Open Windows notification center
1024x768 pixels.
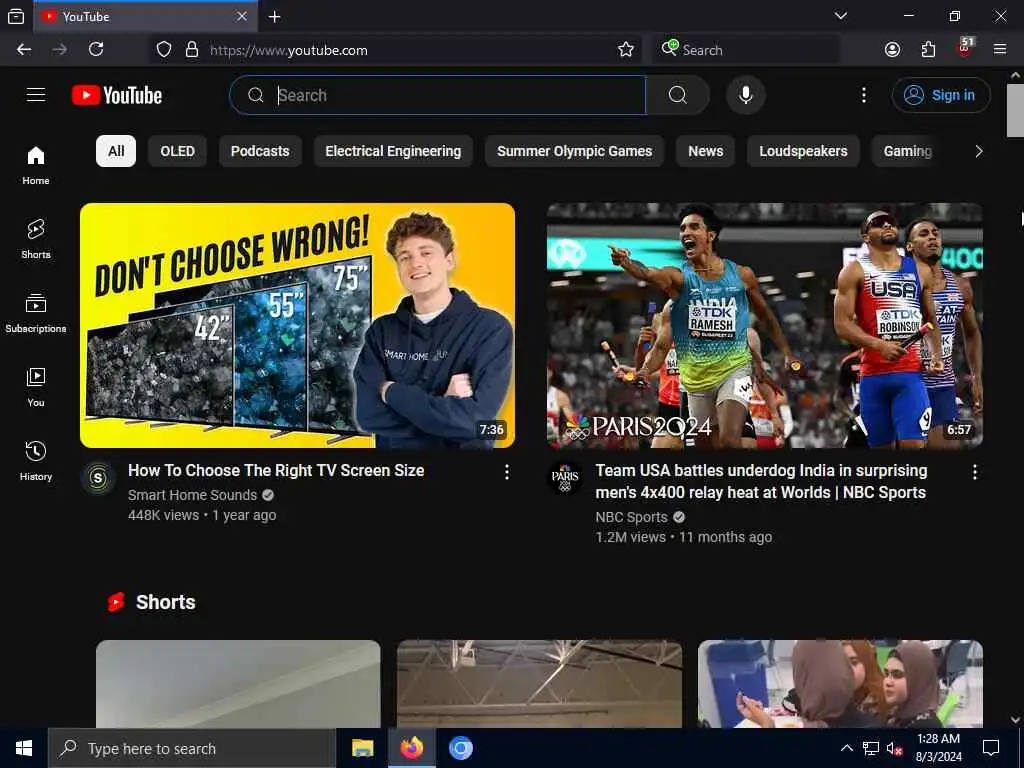(991, 748)
